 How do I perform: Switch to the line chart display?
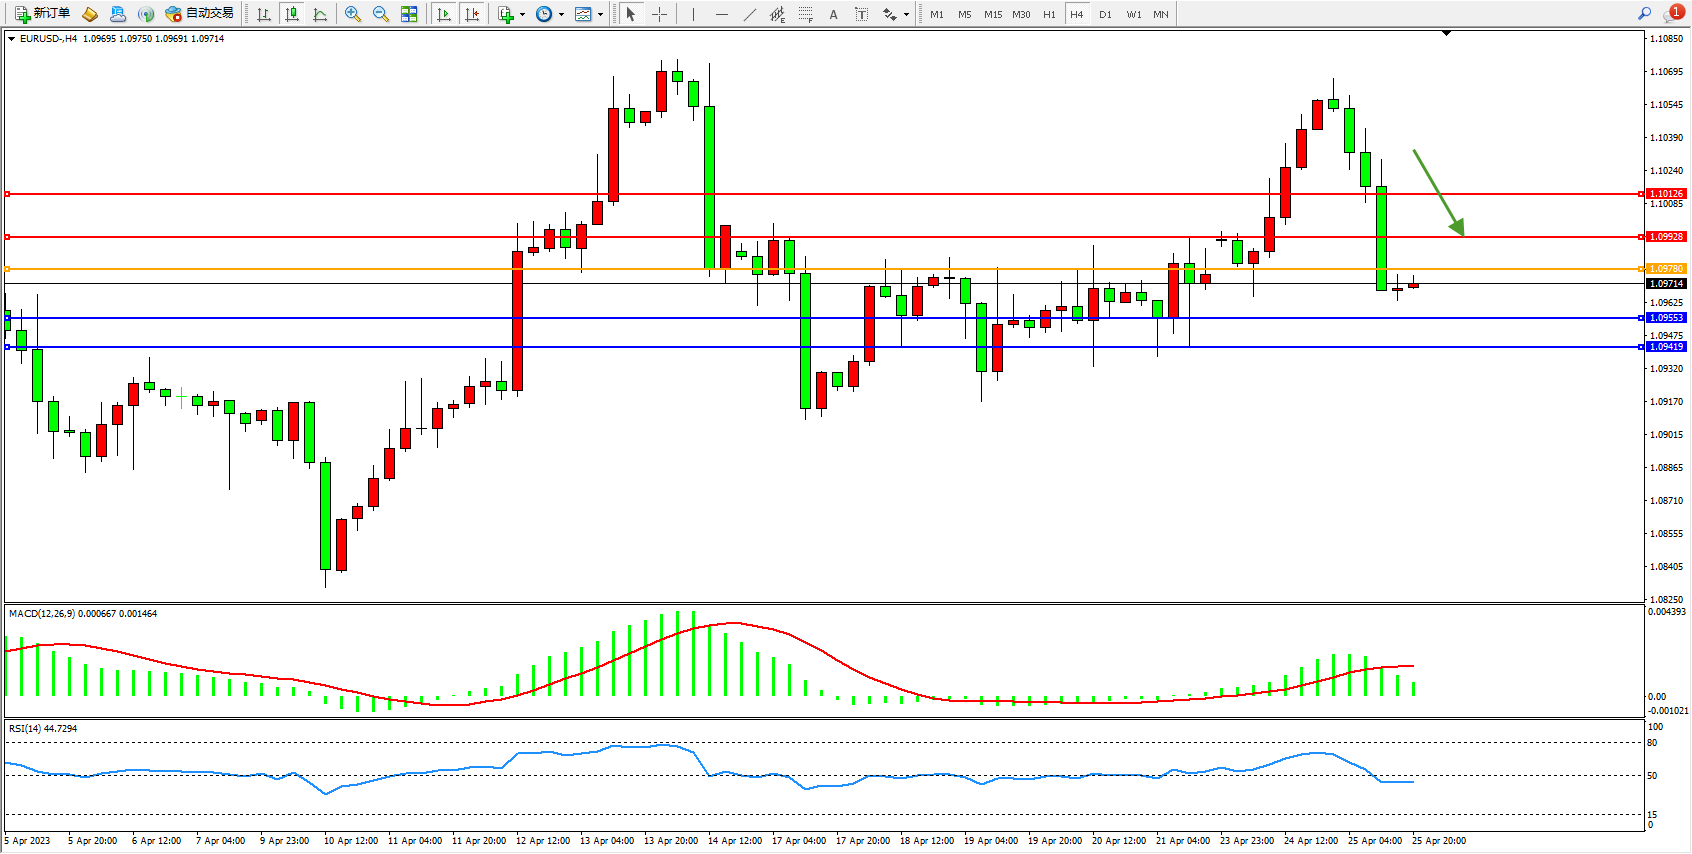click(320, 14)
